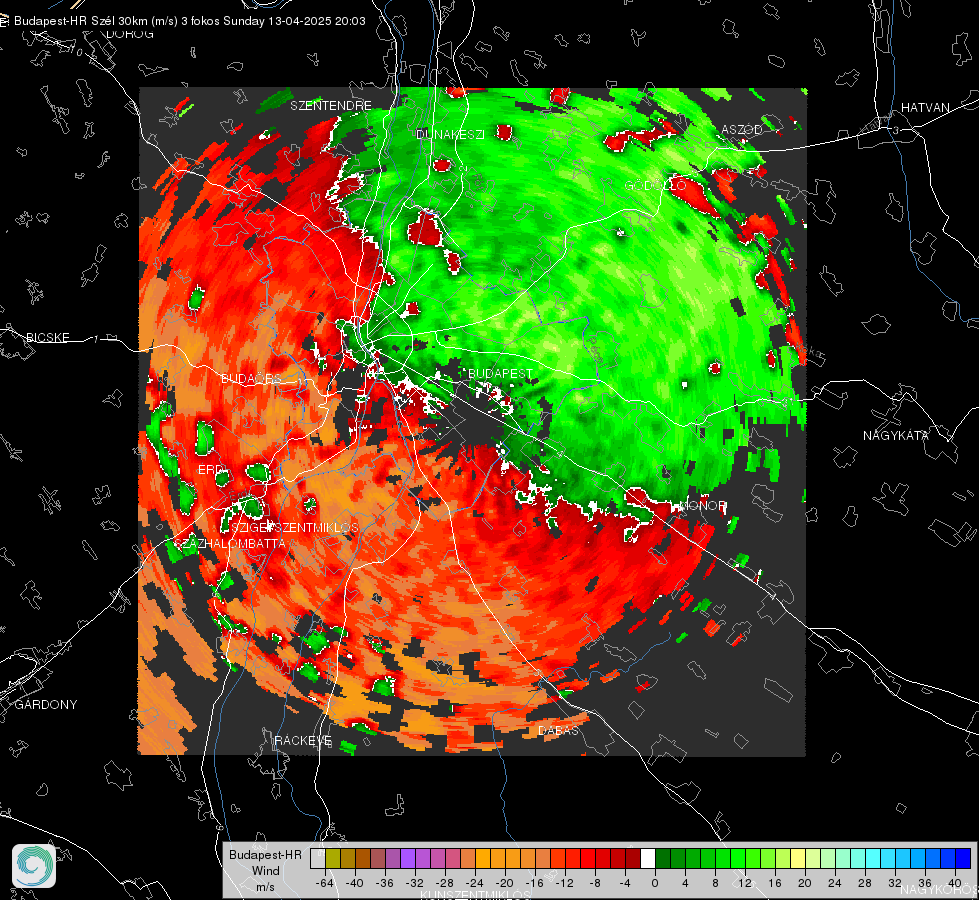Click the -28 legend value
Screen dimensions: 979x900
[x=445, y=883]
